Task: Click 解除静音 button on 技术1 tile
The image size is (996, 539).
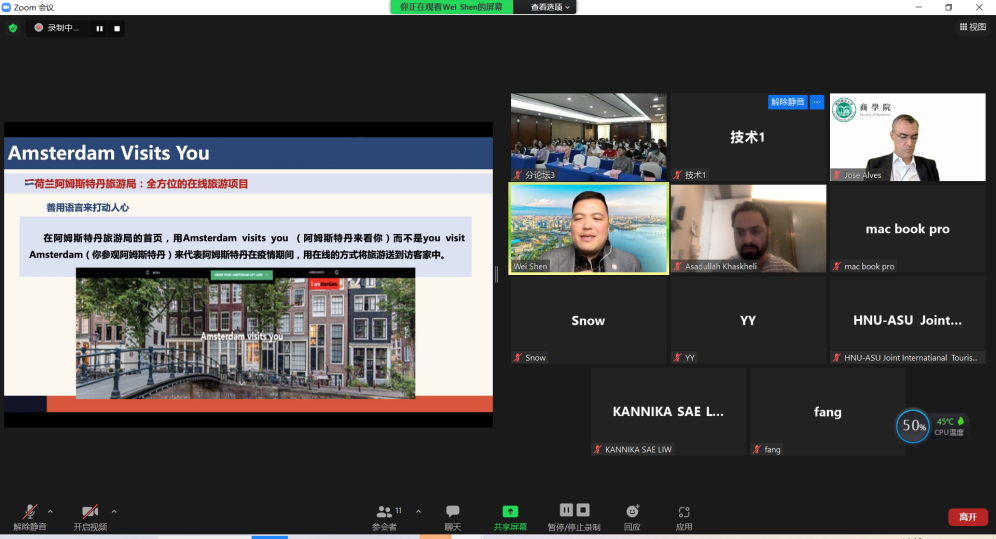Action: (x=787, y=102)
